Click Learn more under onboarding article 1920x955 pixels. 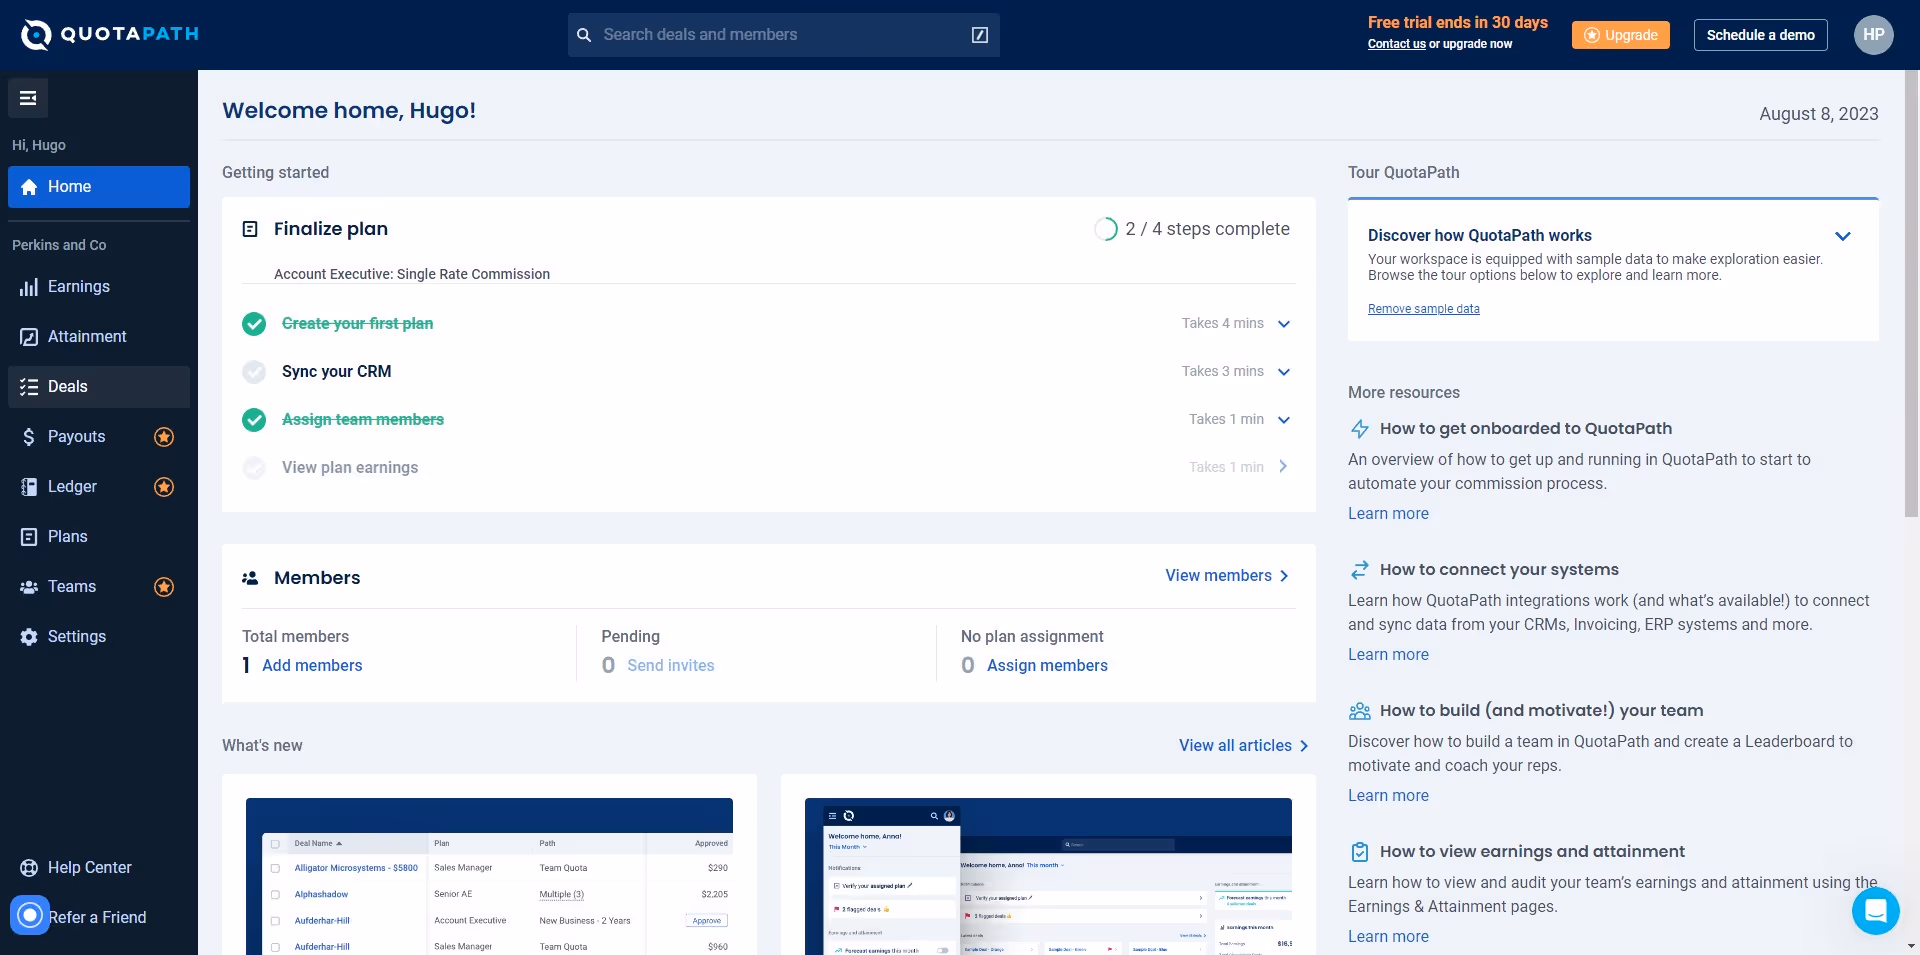(x=1388, y=514)
